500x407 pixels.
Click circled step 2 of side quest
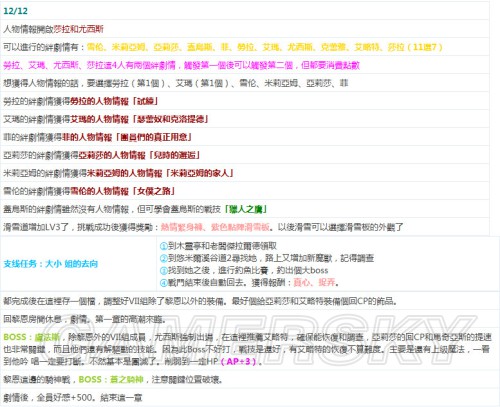coord(267,258)
